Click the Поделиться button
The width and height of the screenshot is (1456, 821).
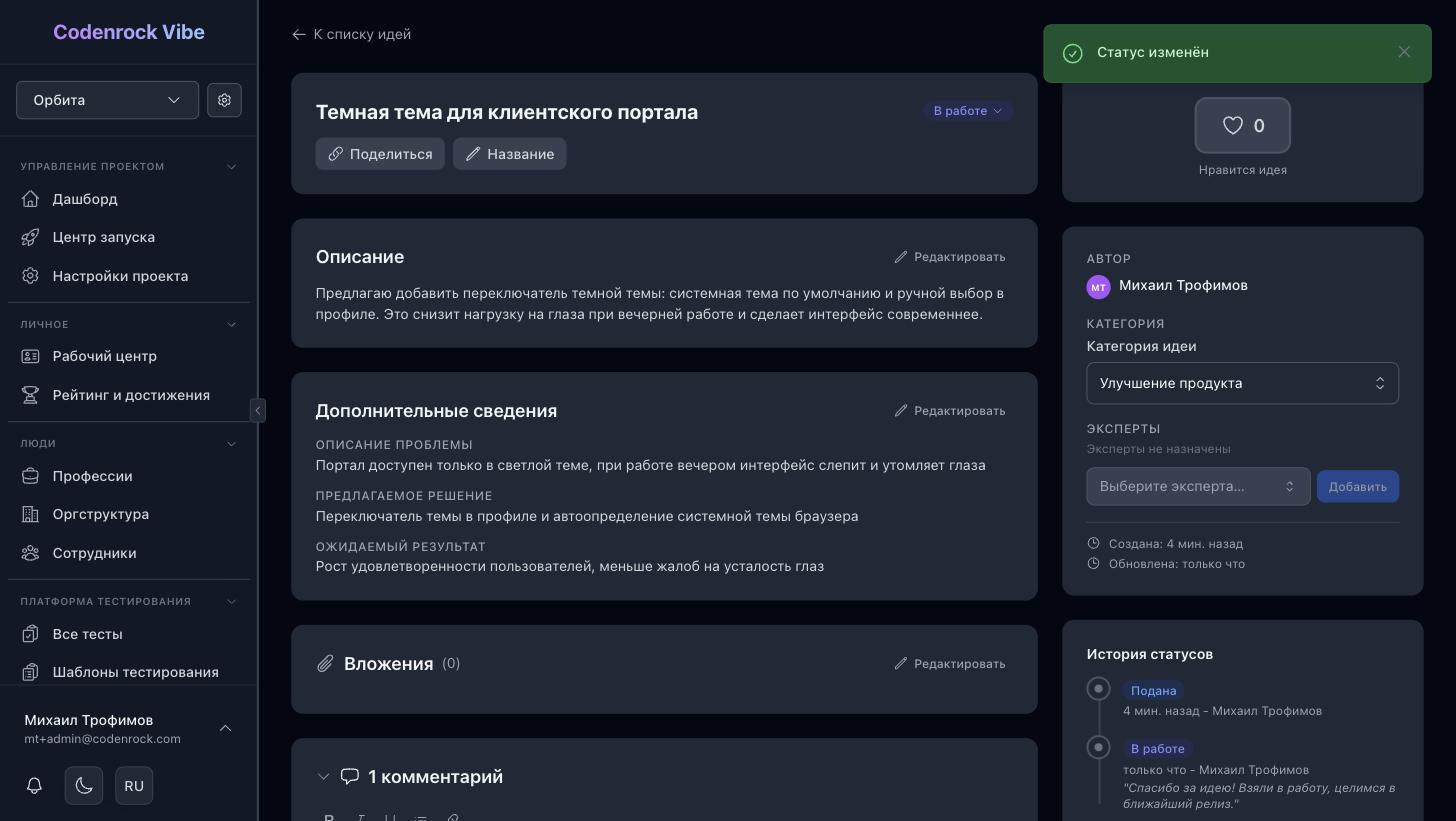380,154
